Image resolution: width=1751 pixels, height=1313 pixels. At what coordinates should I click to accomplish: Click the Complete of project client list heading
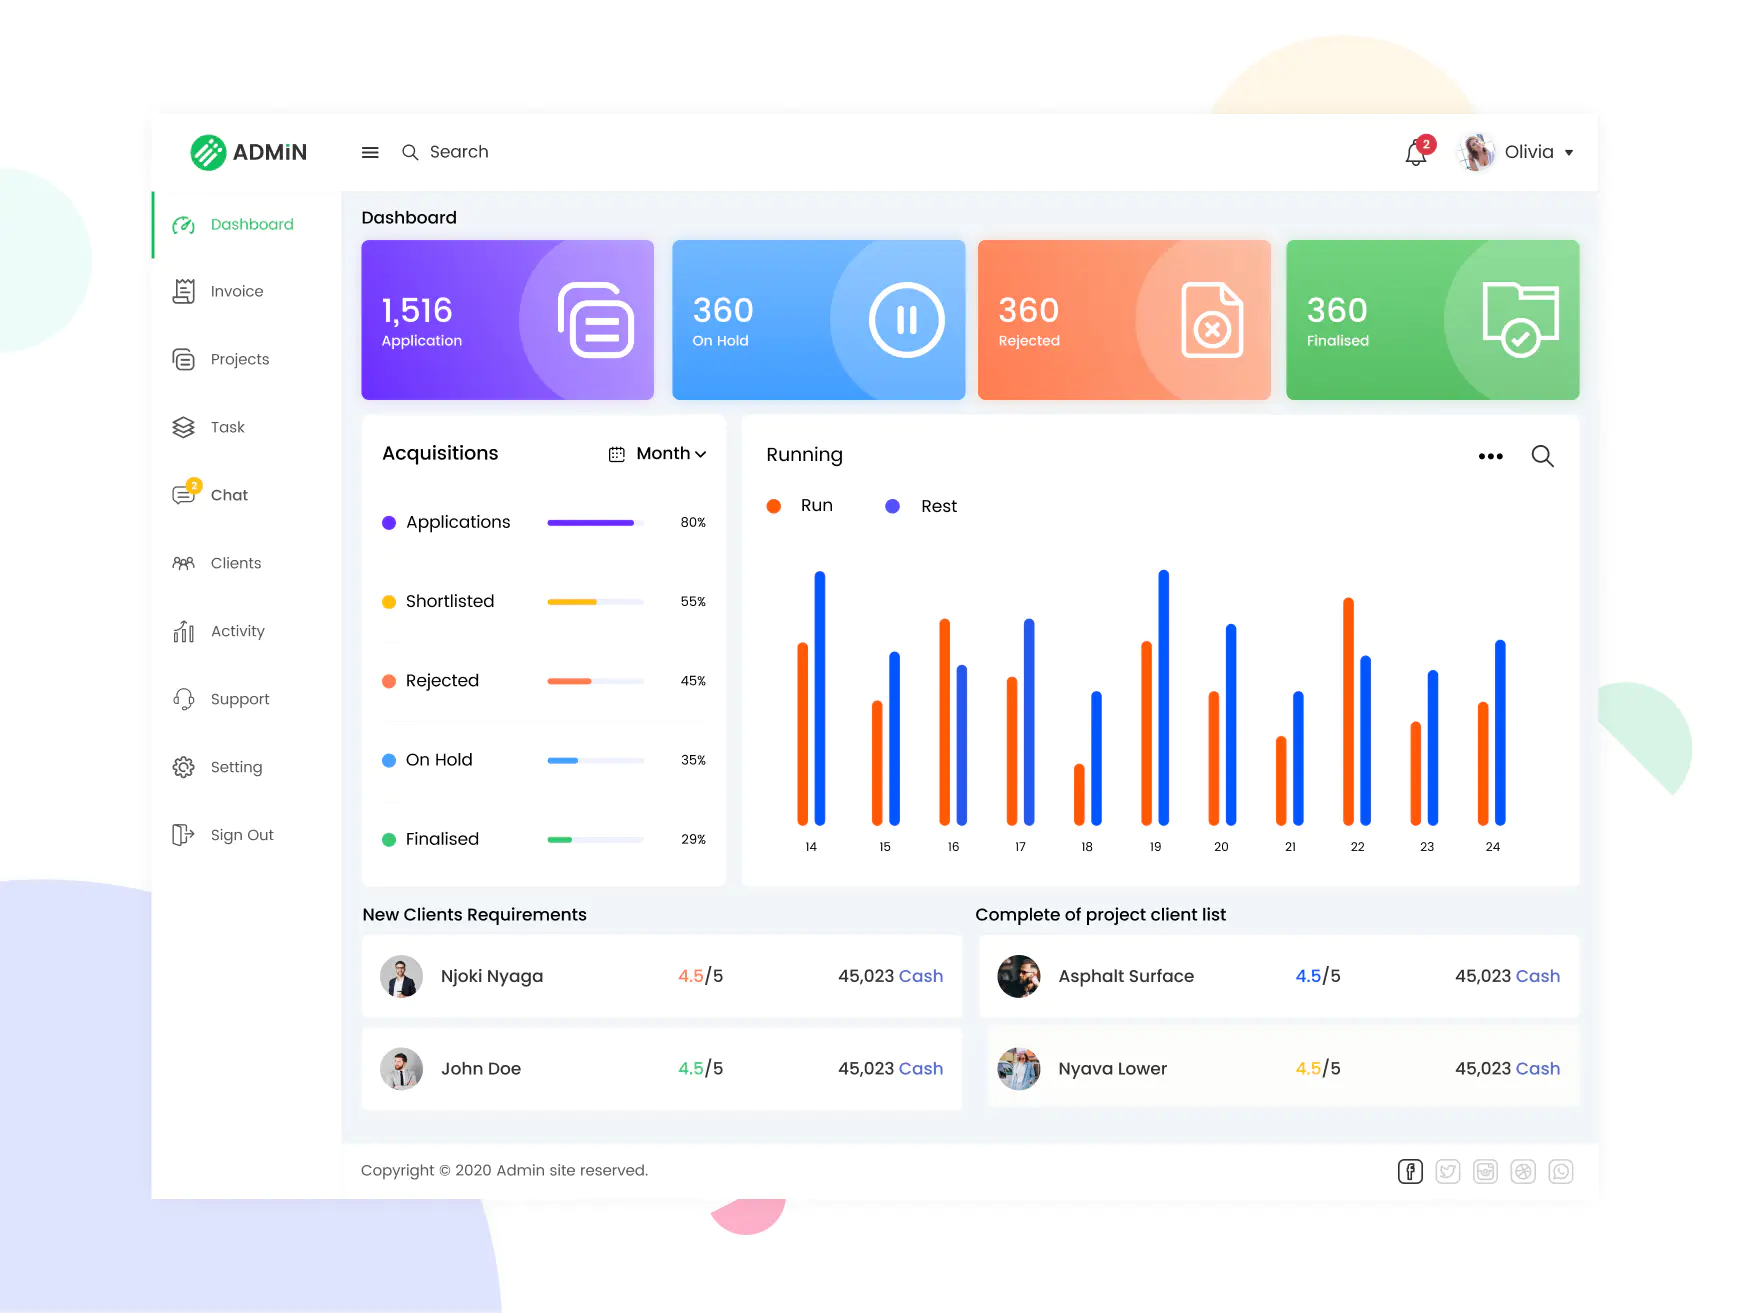pyautogui.click(x=1100, y=915)
